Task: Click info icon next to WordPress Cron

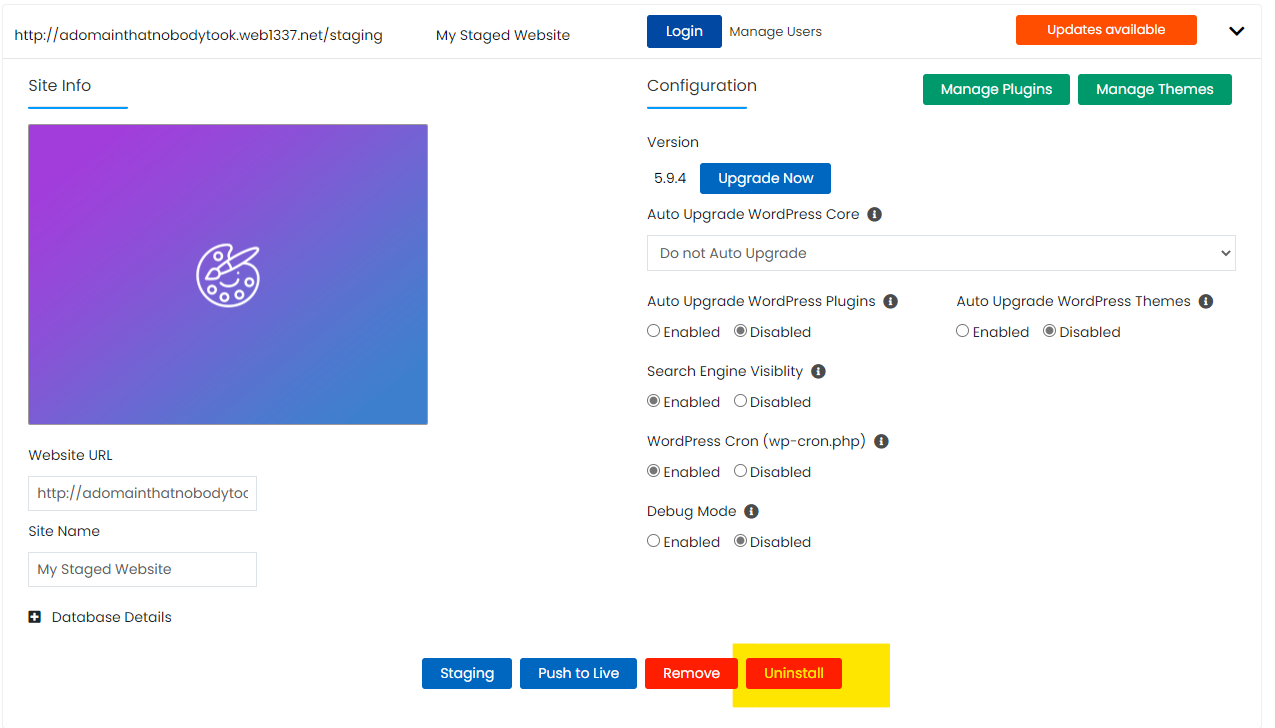Action: 881,442
